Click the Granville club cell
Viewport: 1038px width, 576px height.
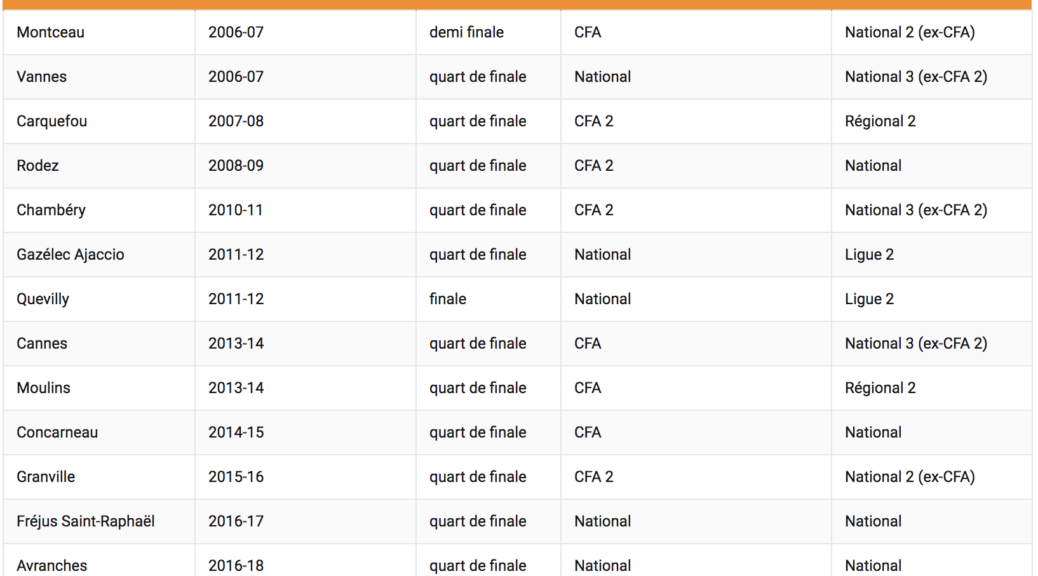pyautogui.click(x=46, y=477)
